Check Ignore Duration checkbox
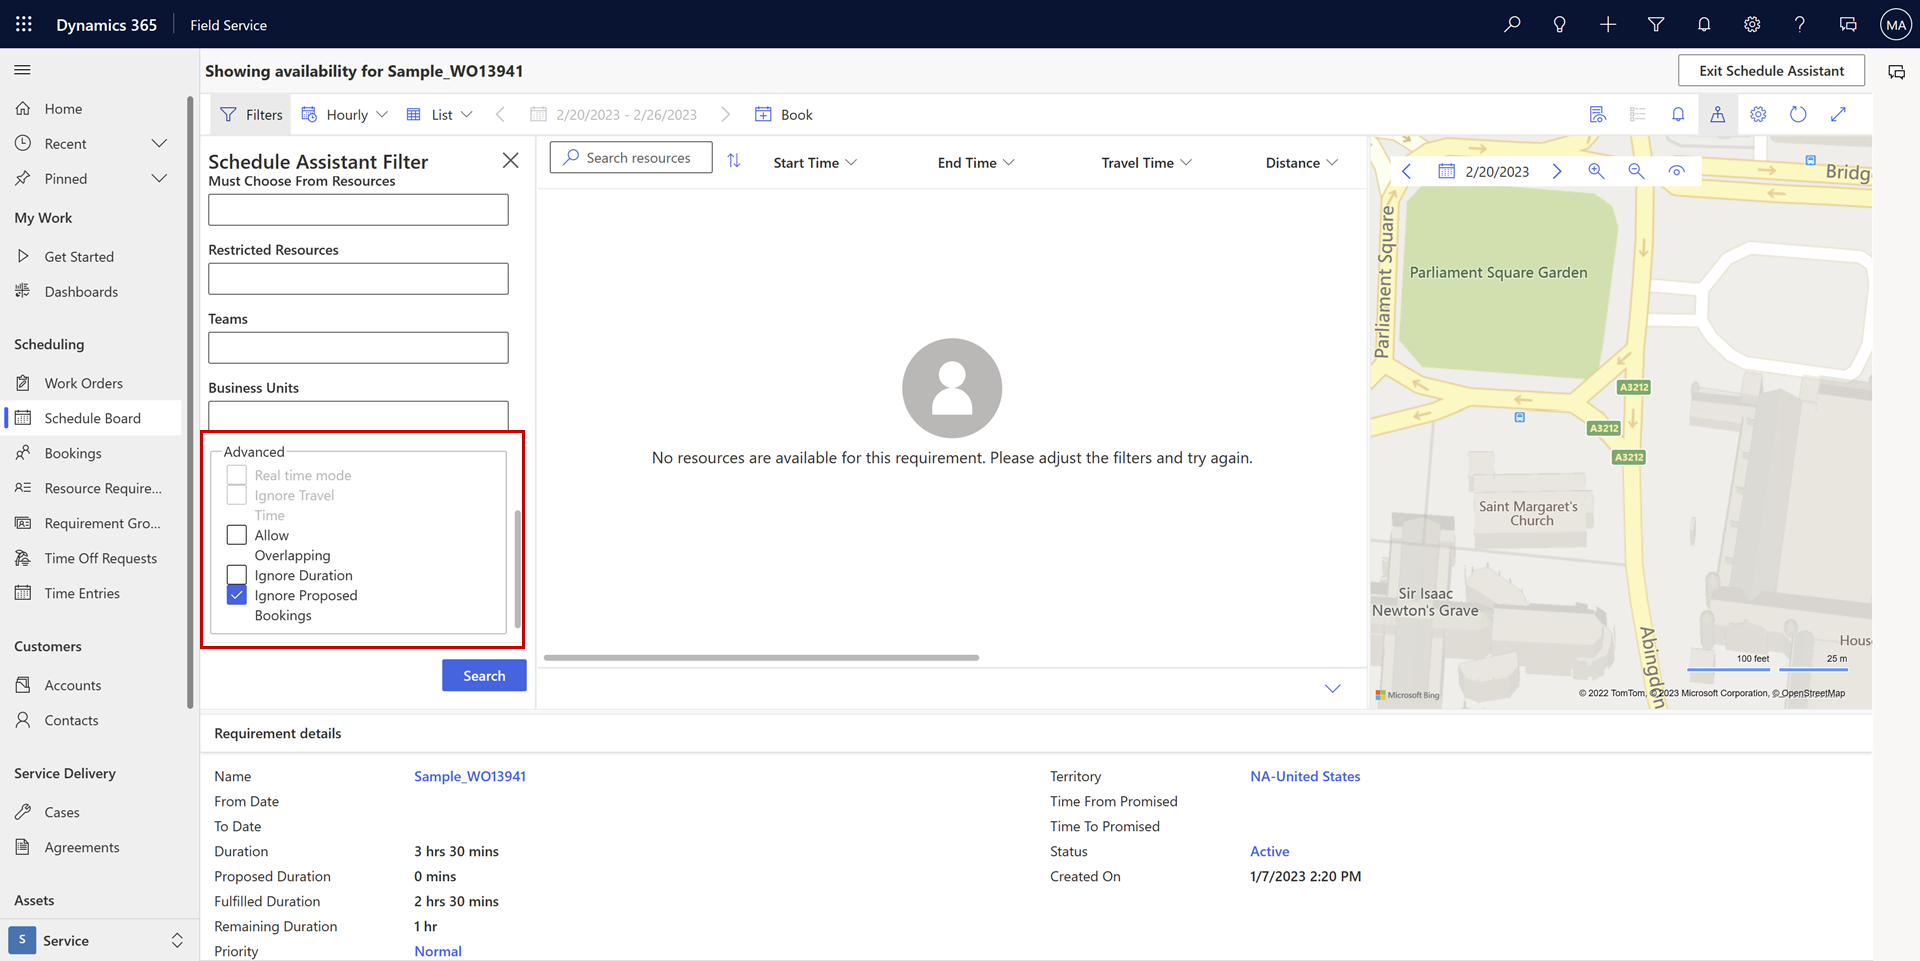Image resolution: width=1920 pixels, height=961 pixels. click(x=237, y=575)
